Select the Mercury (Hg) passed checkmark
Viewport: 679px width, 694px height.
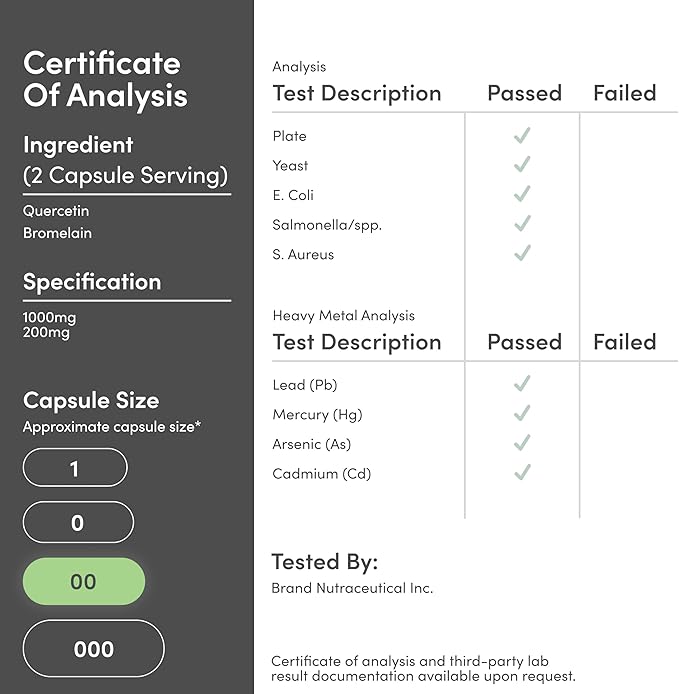(x=521, y=414)
